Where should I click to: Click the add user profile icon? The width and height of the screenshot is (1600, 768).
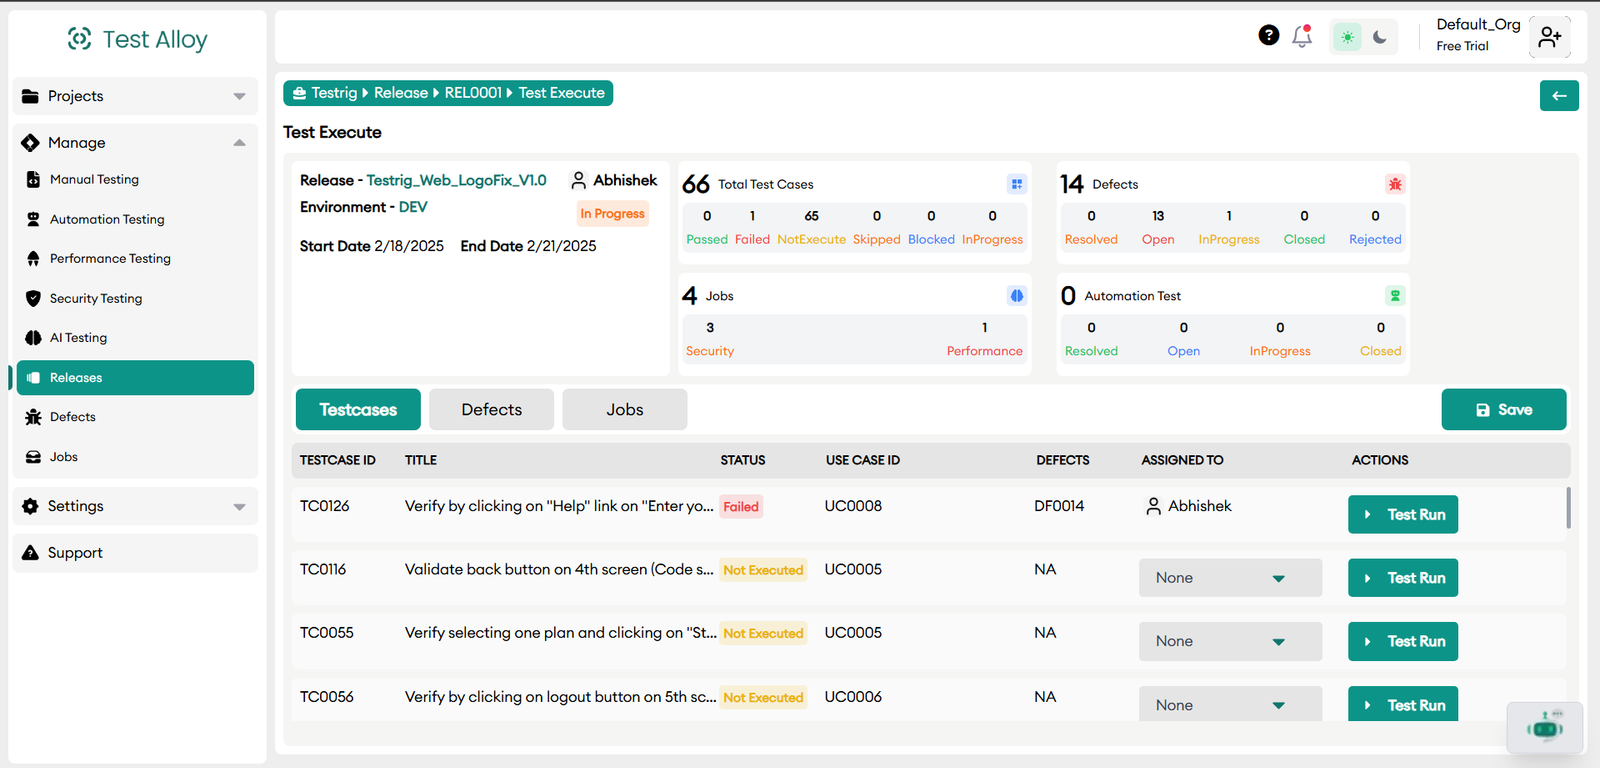1550,37
